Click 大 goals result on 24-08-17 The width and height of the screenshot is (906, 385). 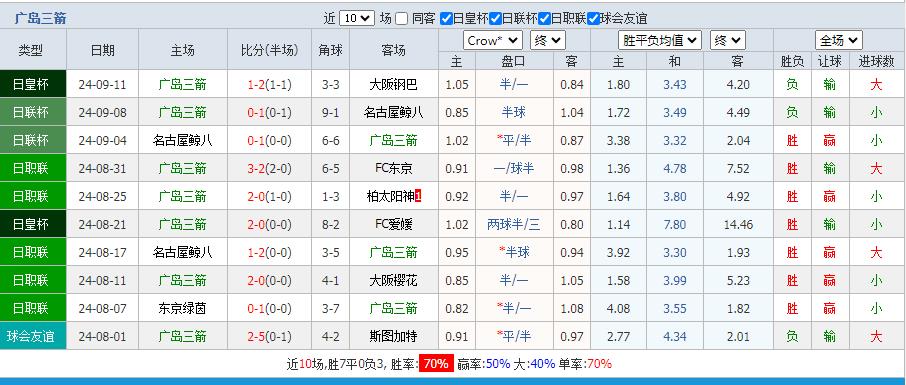coord(877,253)
